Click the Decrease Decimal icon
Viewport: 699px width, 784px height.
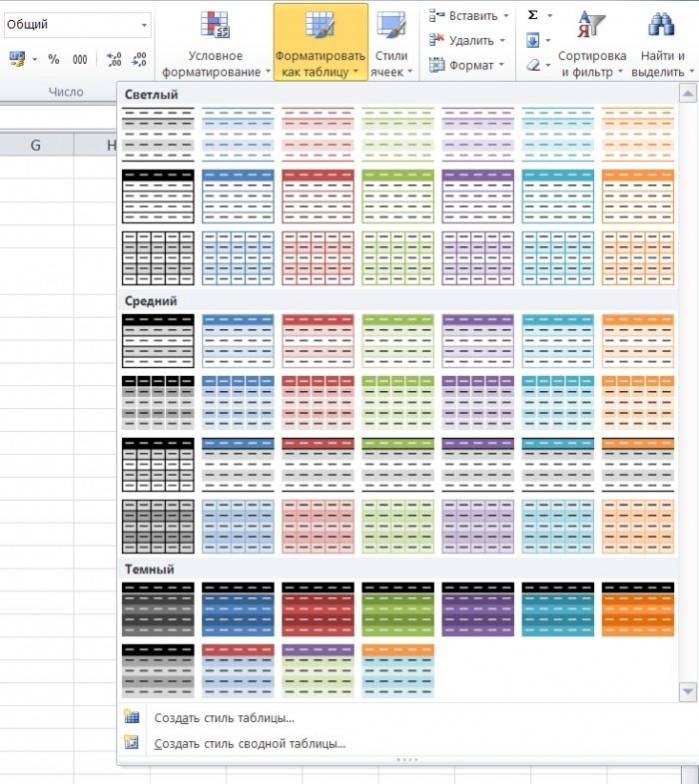coord(139,60)
